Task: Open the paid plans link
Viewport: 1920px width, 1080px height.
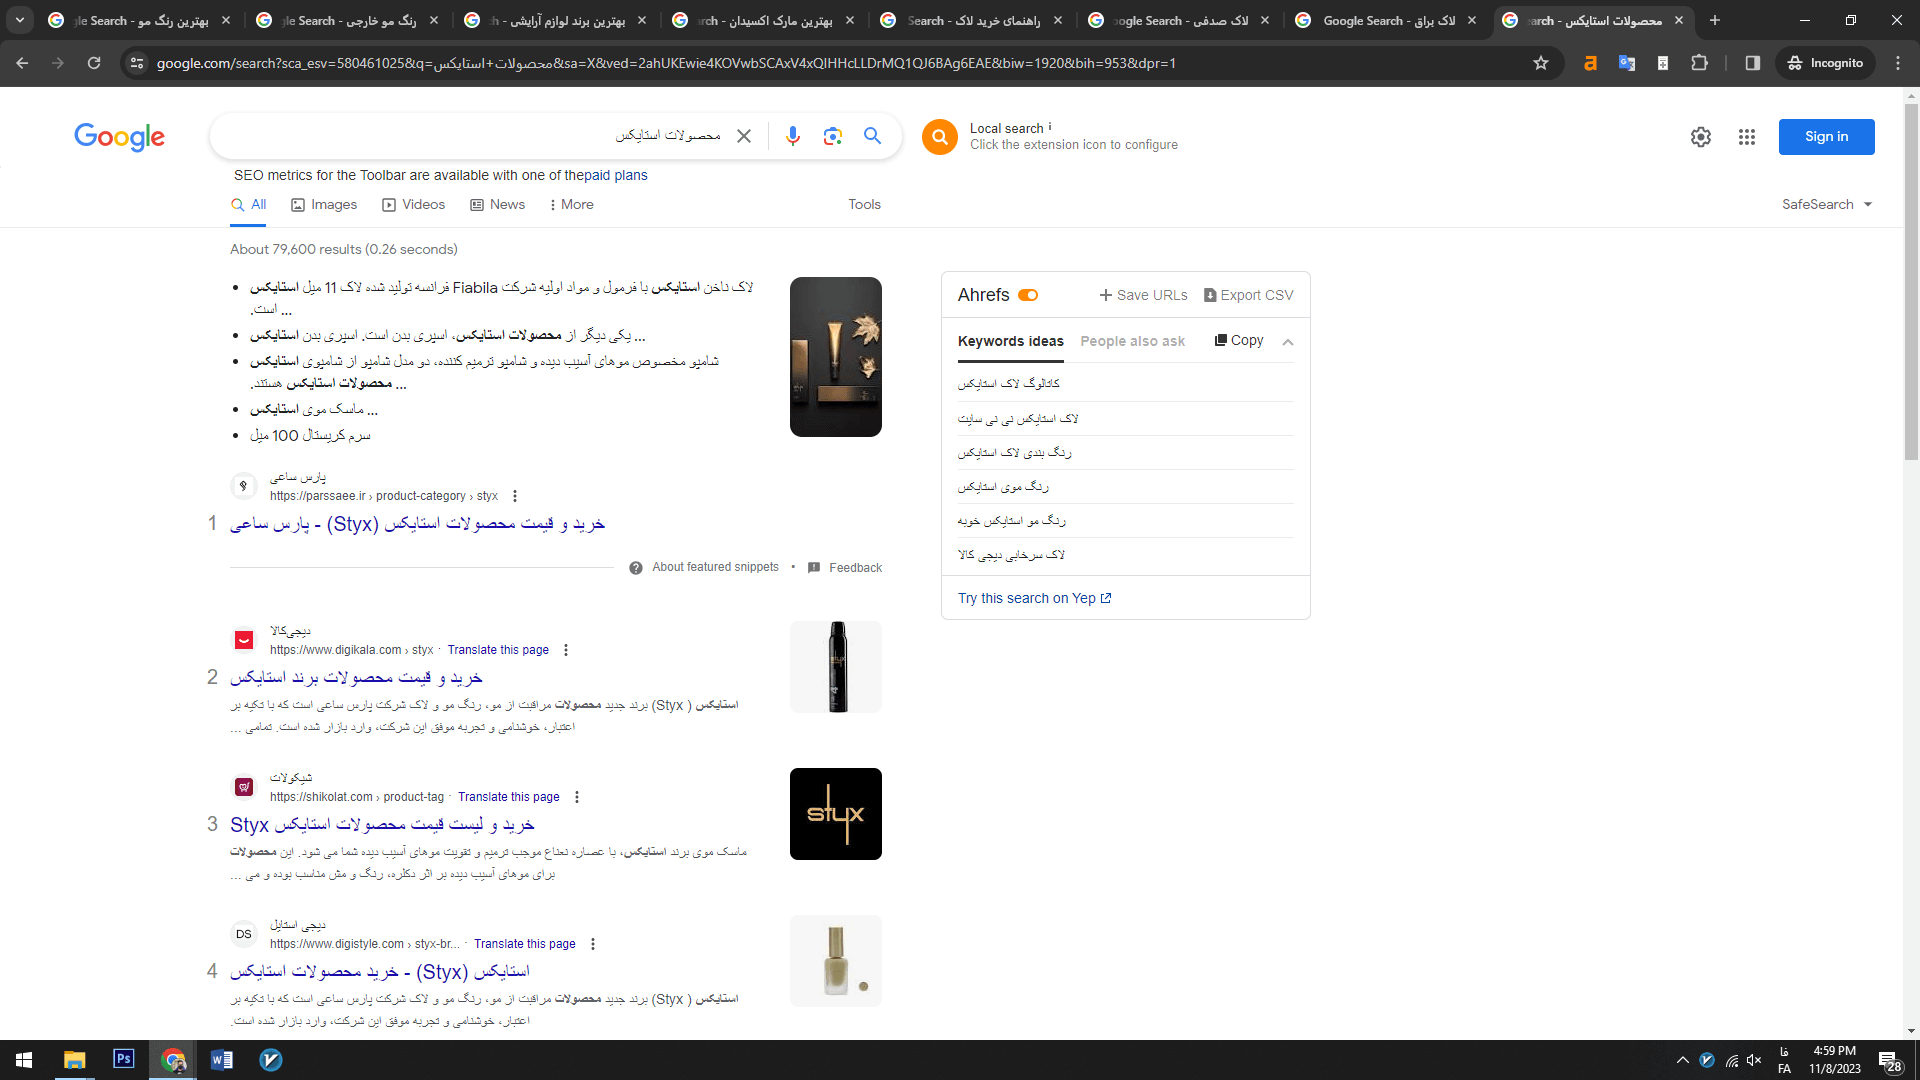Action: coord(616,175)
